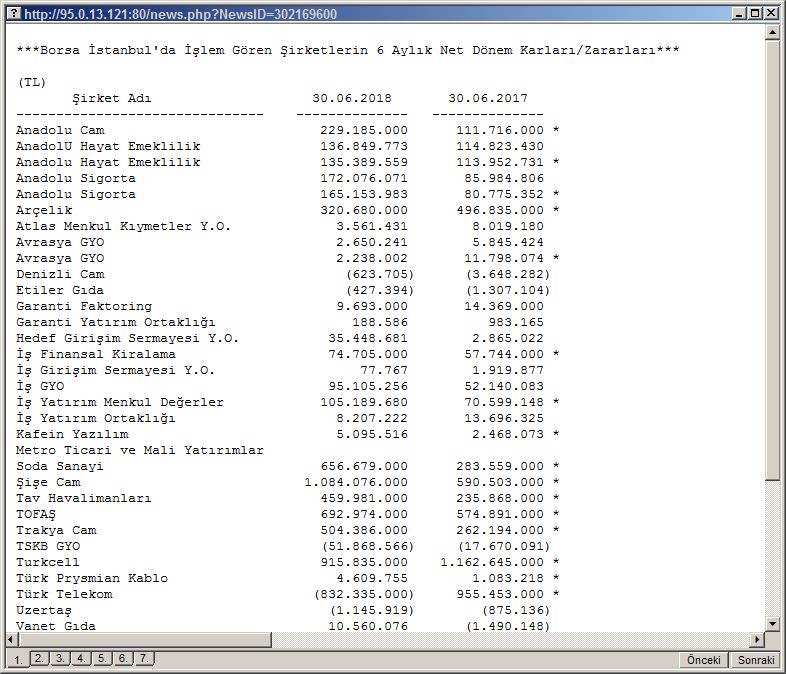The width and height of the screenshot is (786, 674).
Task: Click the Önceki button
Action: coord(704,660)
